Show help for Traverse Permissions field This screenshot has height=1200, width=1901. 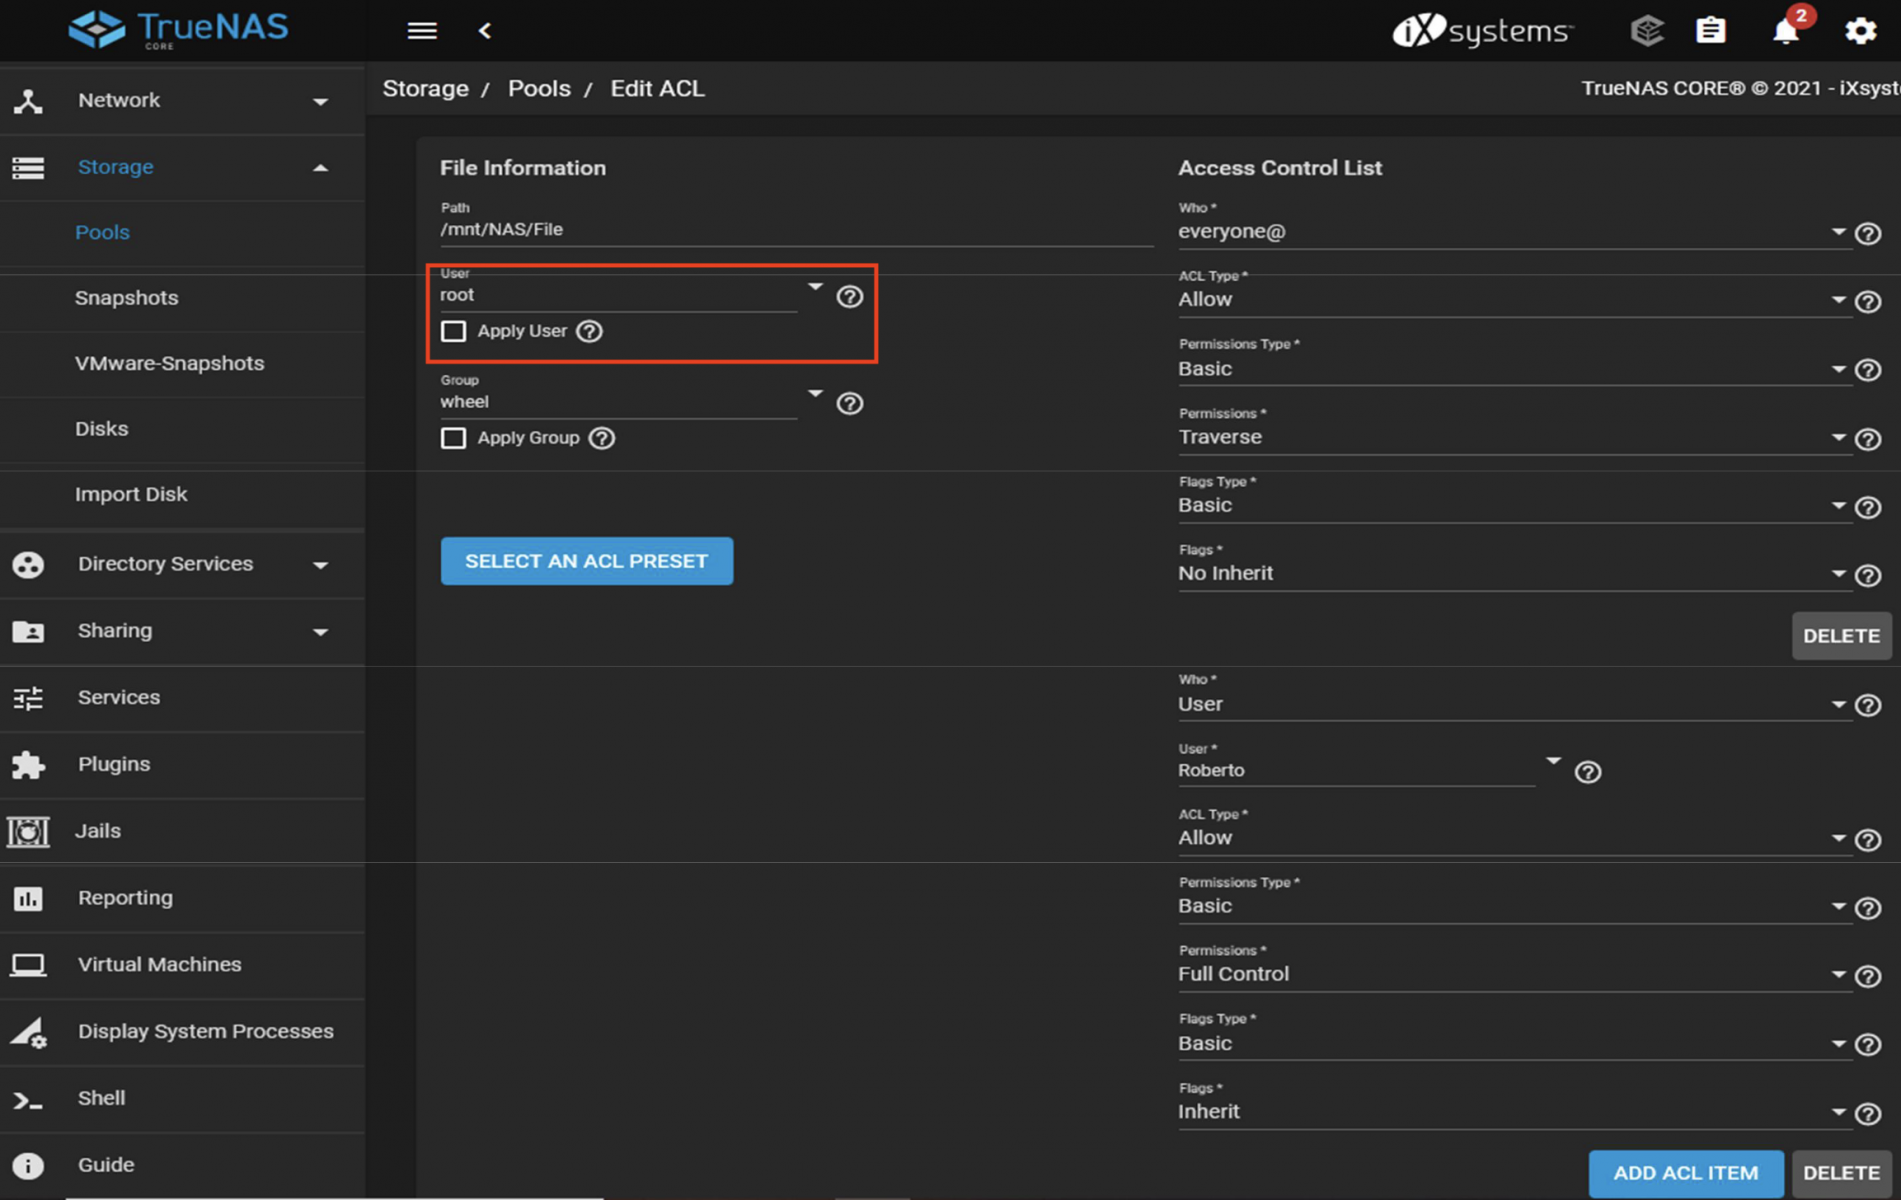coord(1868,440)
